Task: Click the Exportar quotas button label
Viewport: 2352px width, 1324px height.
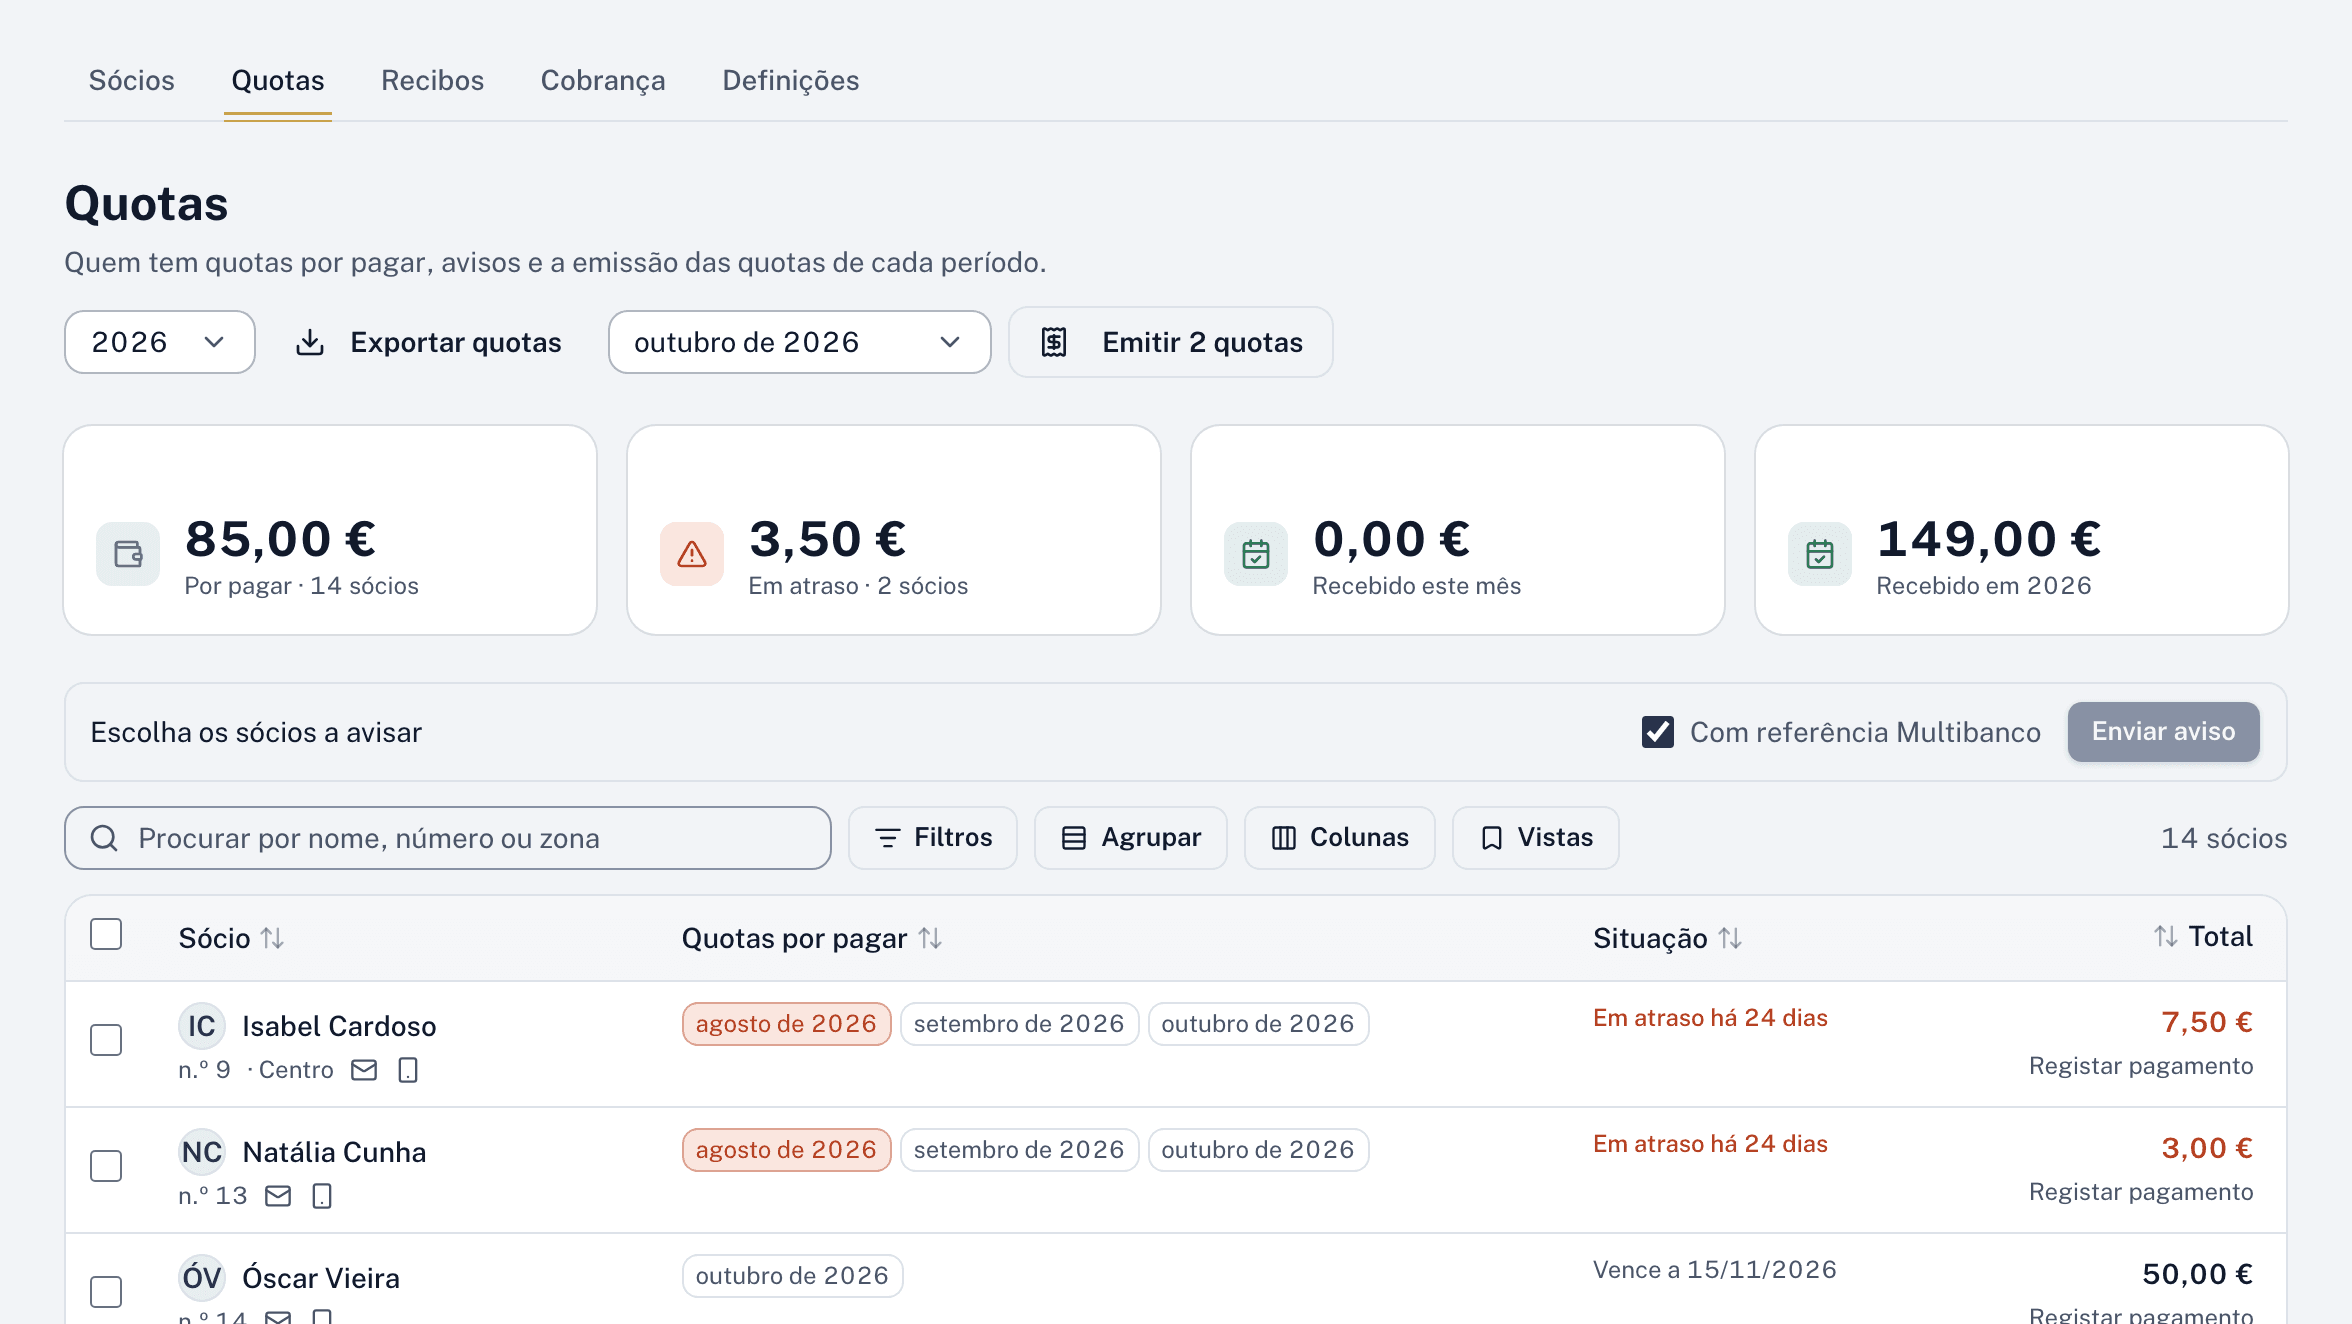Action: click(x=456, y=342)
